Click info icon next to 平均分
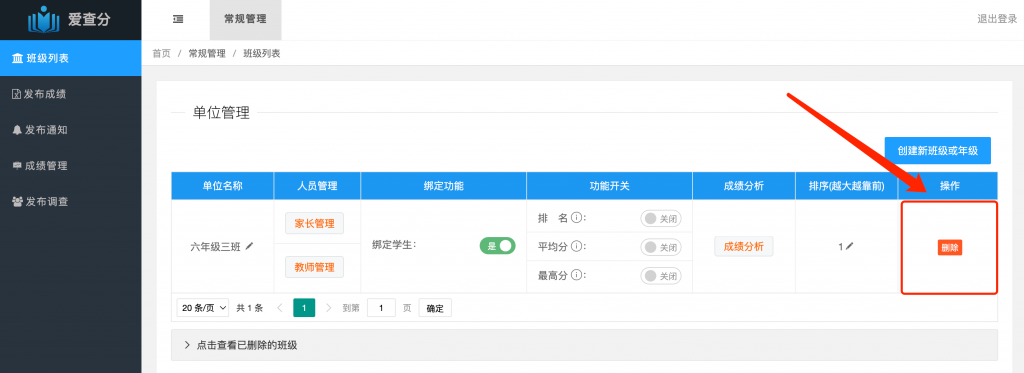 pyautogui.click(x=577, y=246)
